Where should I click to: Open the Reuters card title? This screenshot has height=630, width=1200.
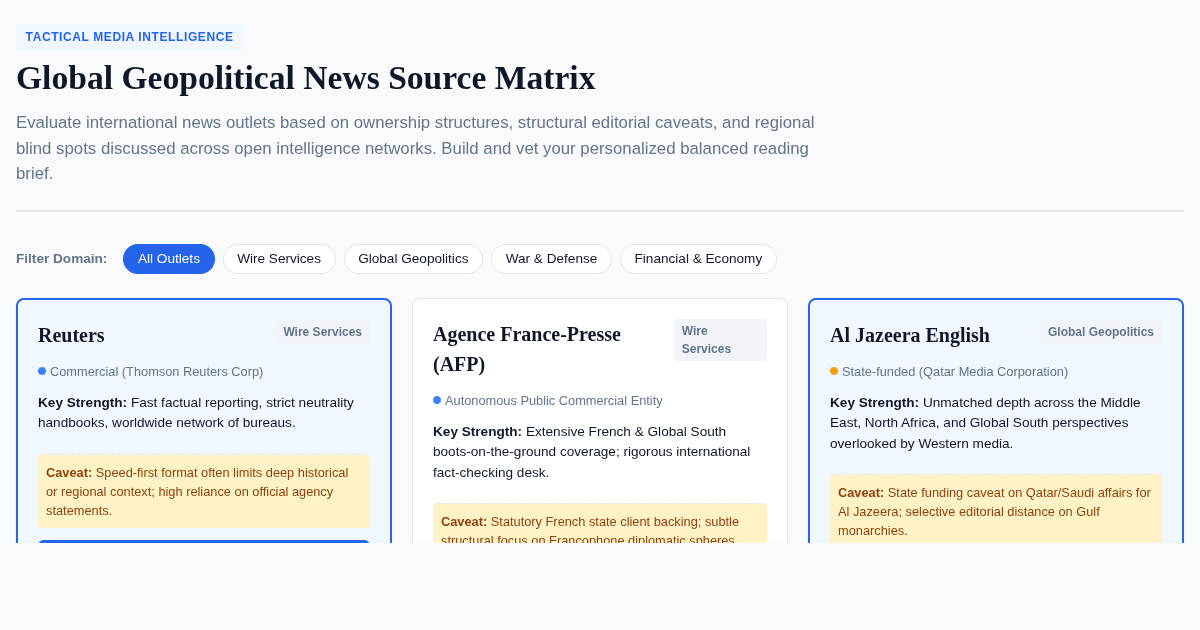coord(71,335)
